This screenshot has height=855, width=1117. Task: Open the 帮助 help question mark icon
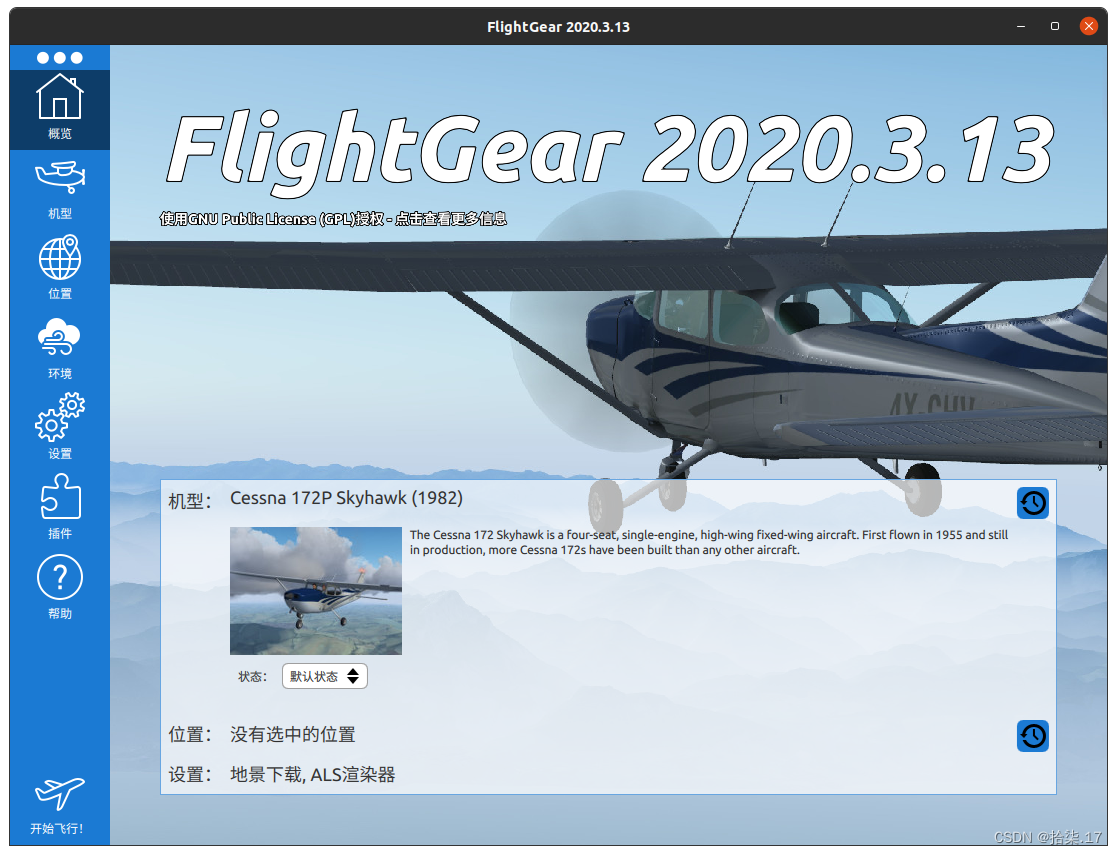click(59, 578)
